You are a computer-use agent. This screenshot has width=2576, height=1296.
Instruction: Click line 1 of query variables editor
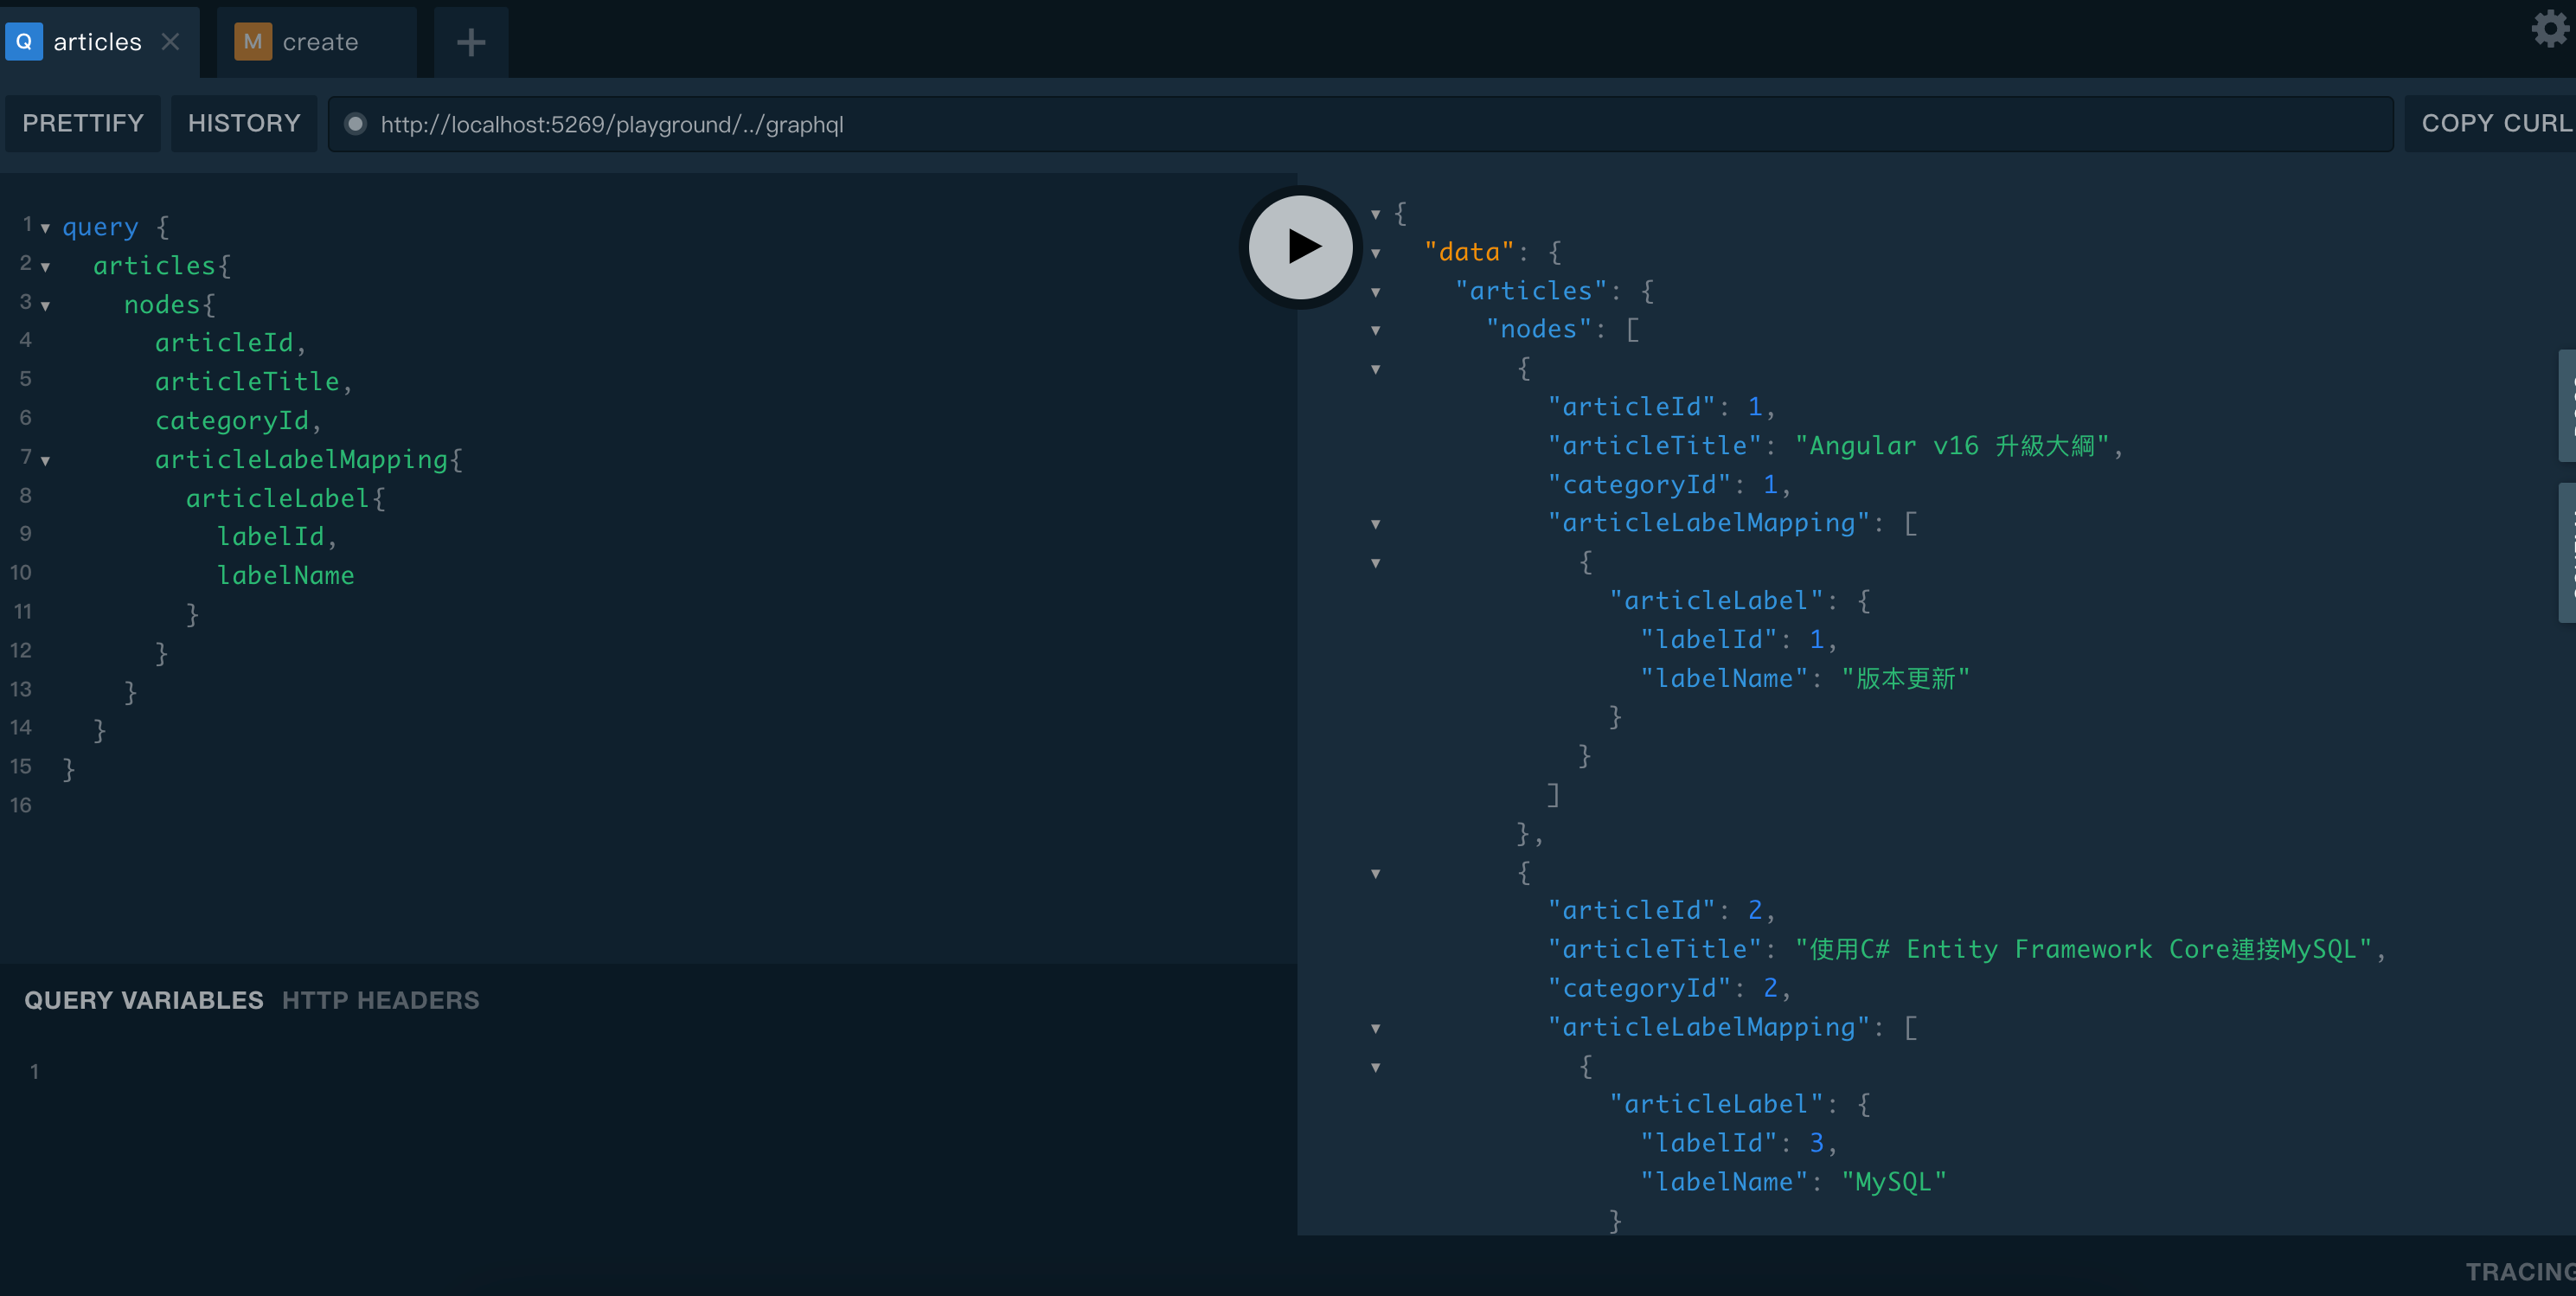pyautogui.click(x=660, y=1072)
